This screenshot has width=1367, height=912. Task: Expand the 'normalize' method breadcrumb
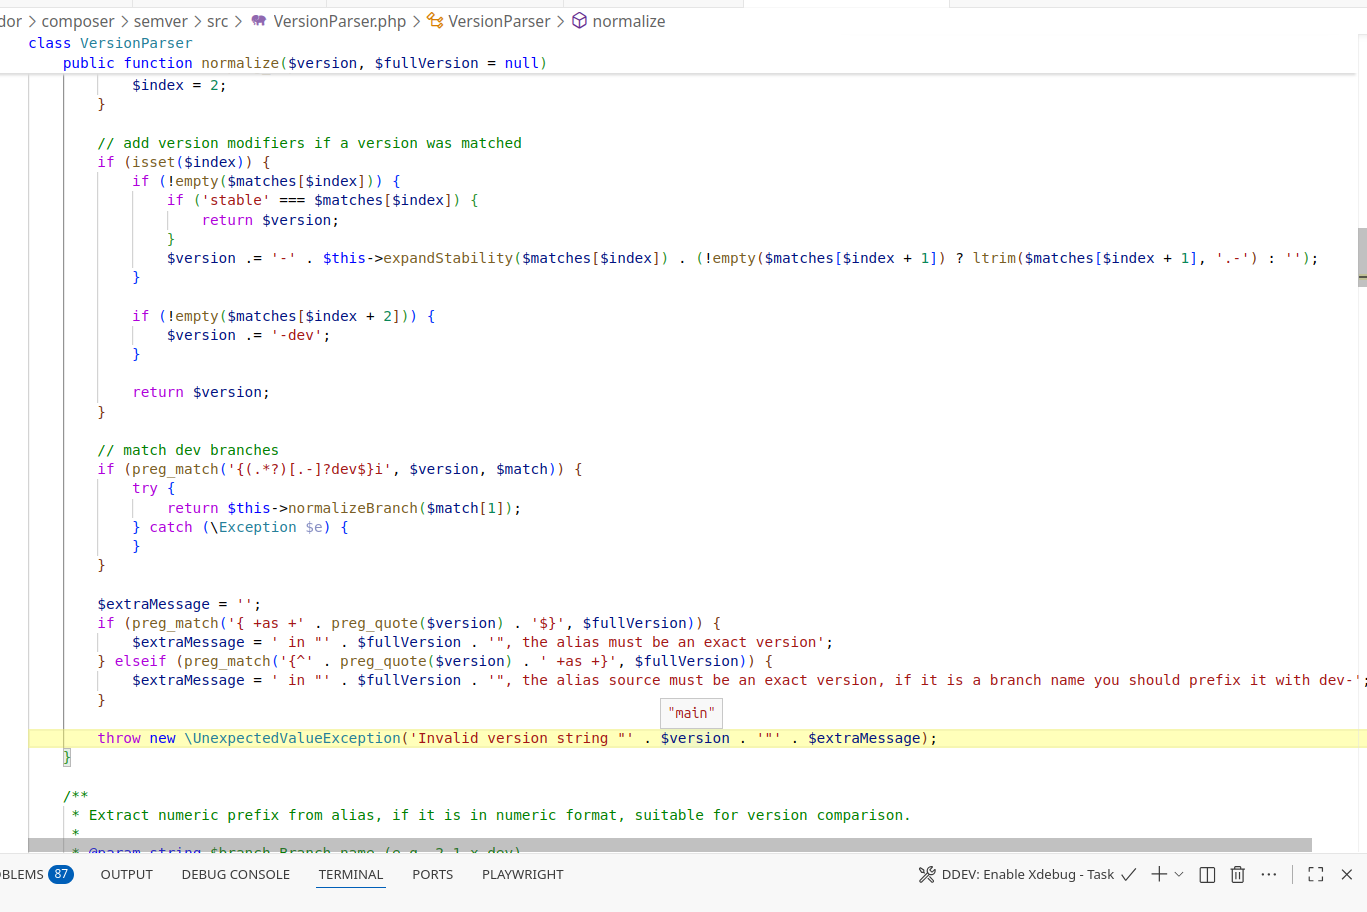point(628,21)
